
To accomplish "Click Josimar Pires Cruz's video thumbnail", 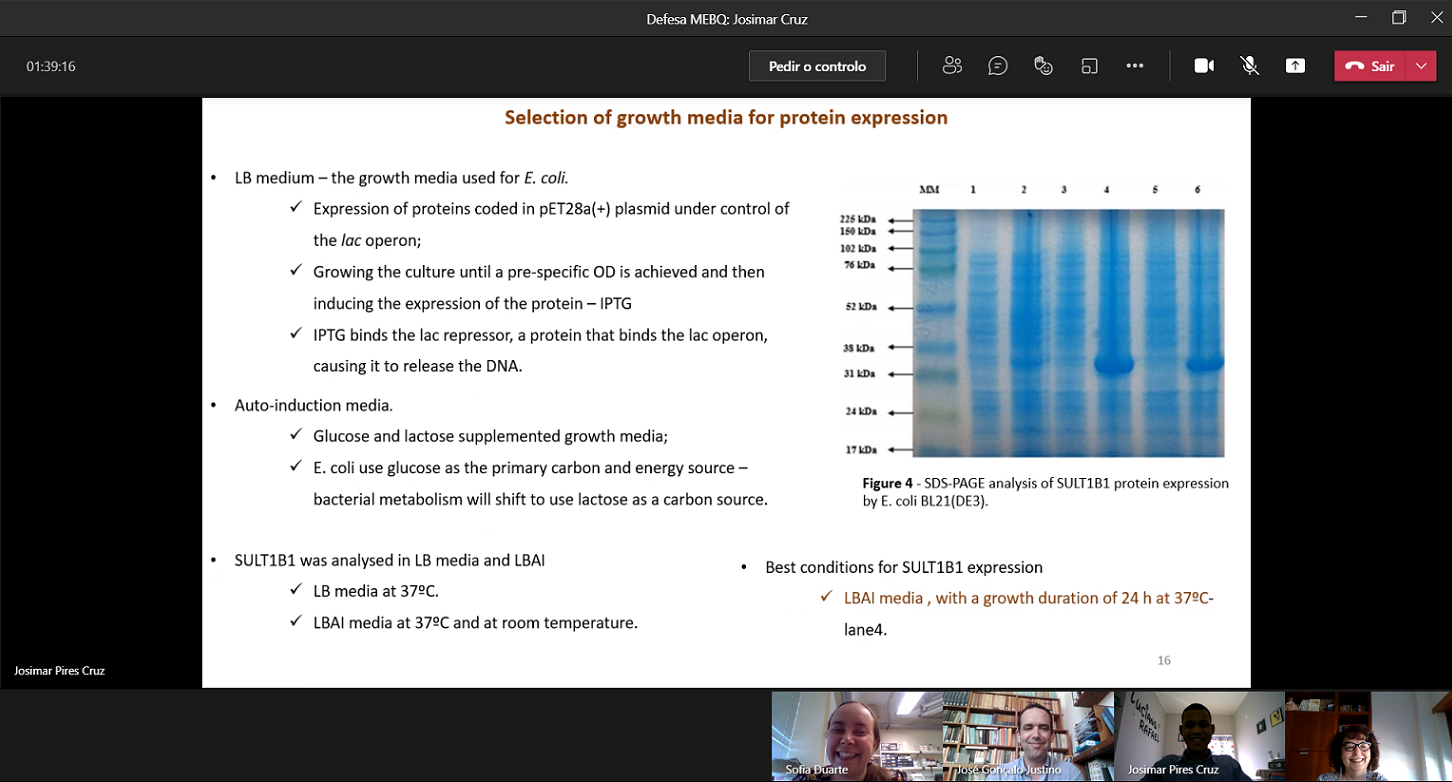I will (x=1199, y=736).
